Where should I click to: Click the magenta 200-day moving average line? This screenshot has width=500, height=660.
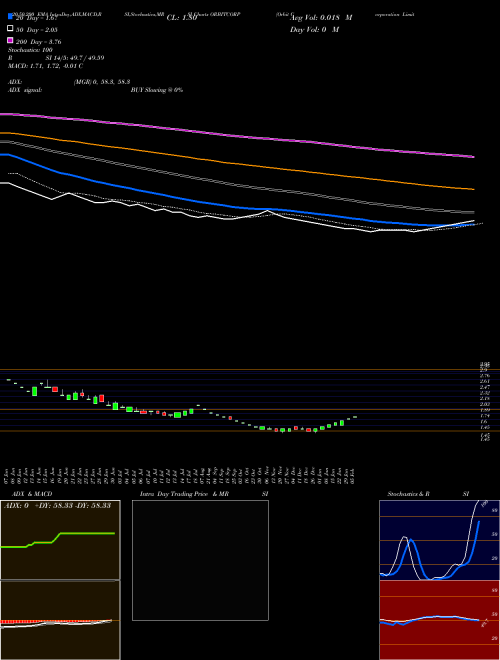[237, 136]
